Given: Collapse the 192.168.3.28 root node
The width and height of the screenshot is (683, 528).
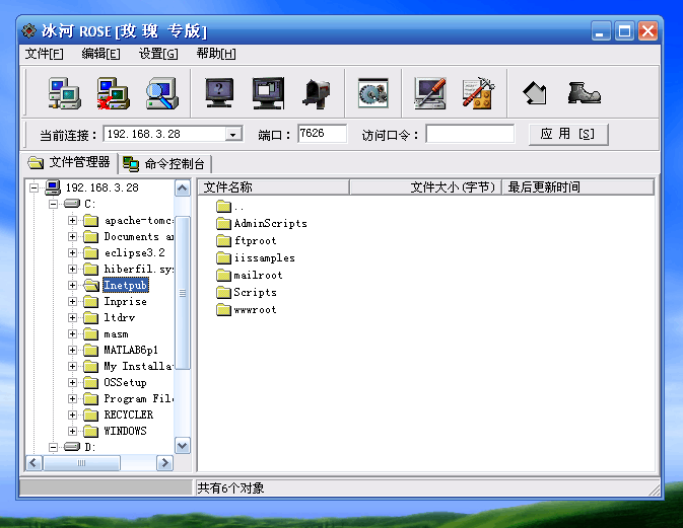Looking at the screenshot, I should (x=34, y=188).
